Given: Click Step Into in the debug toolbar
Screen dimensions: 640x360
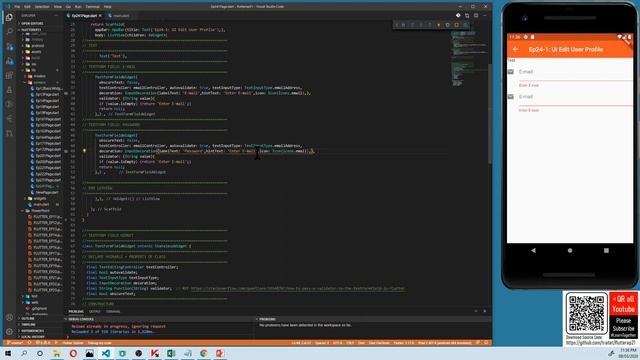Looking at the screenshot, I should [x=421, y=25].
